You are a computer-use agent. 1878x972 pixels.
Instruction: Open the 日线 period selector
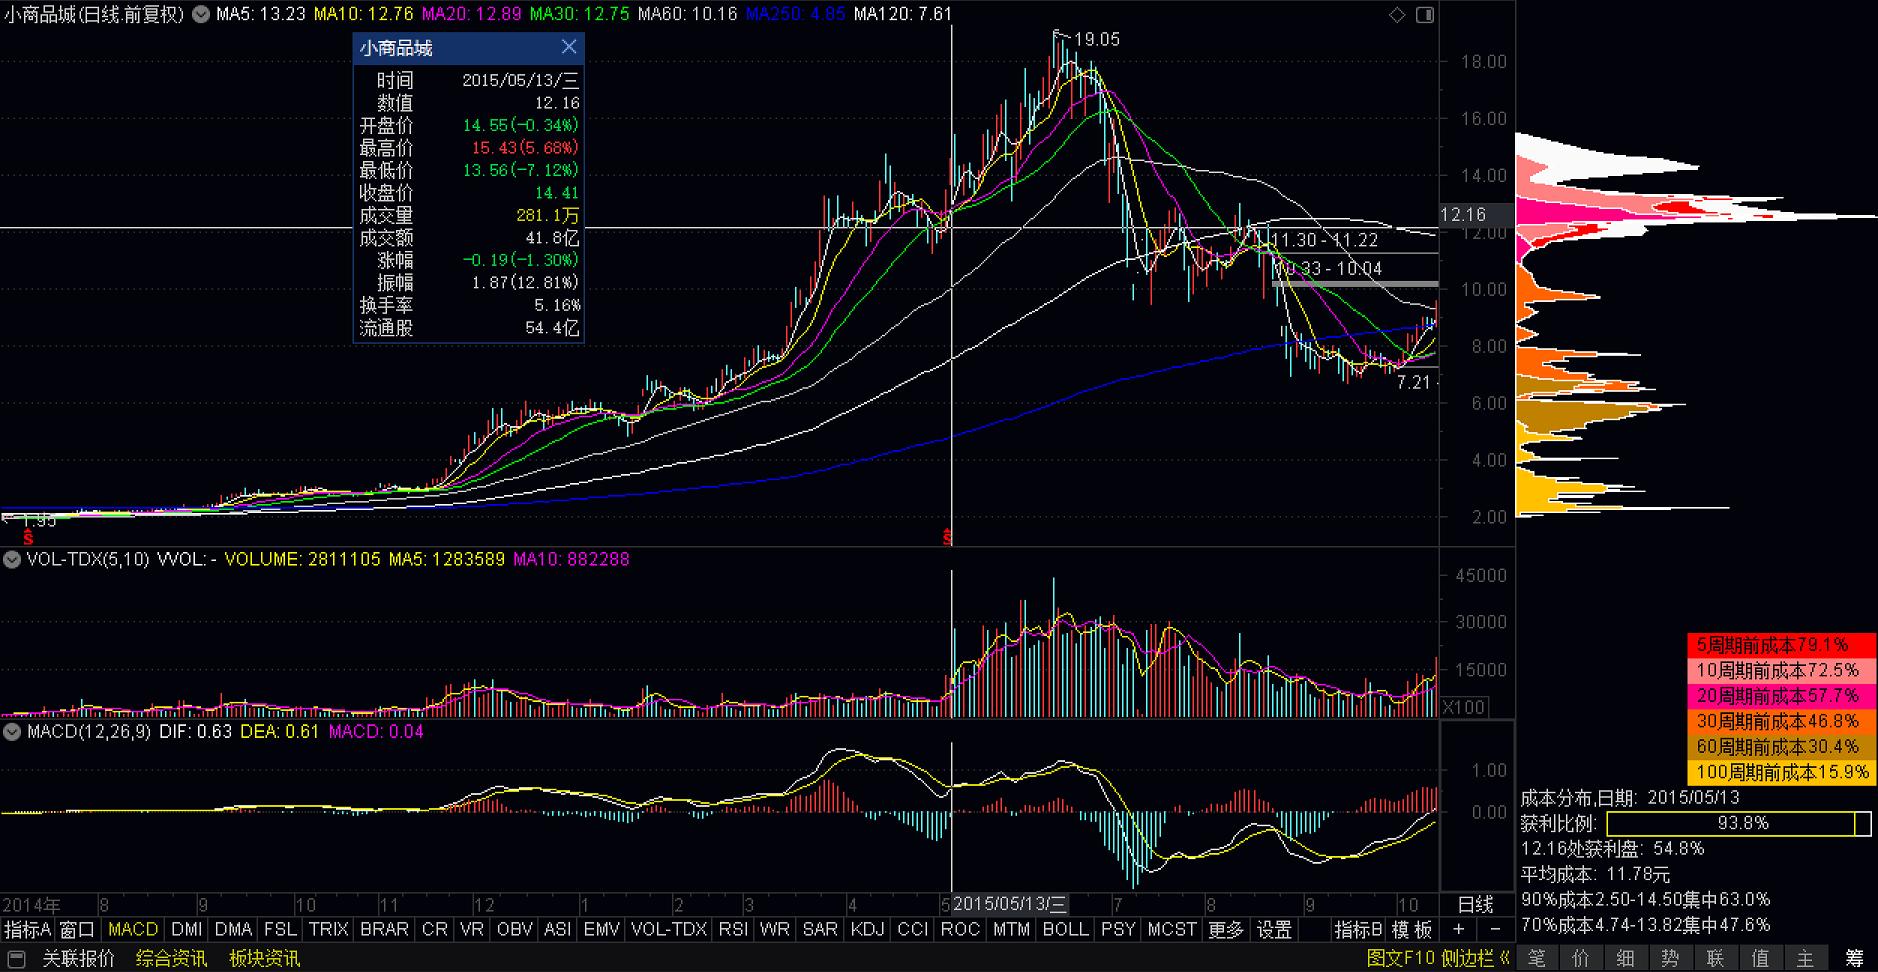1475,904
